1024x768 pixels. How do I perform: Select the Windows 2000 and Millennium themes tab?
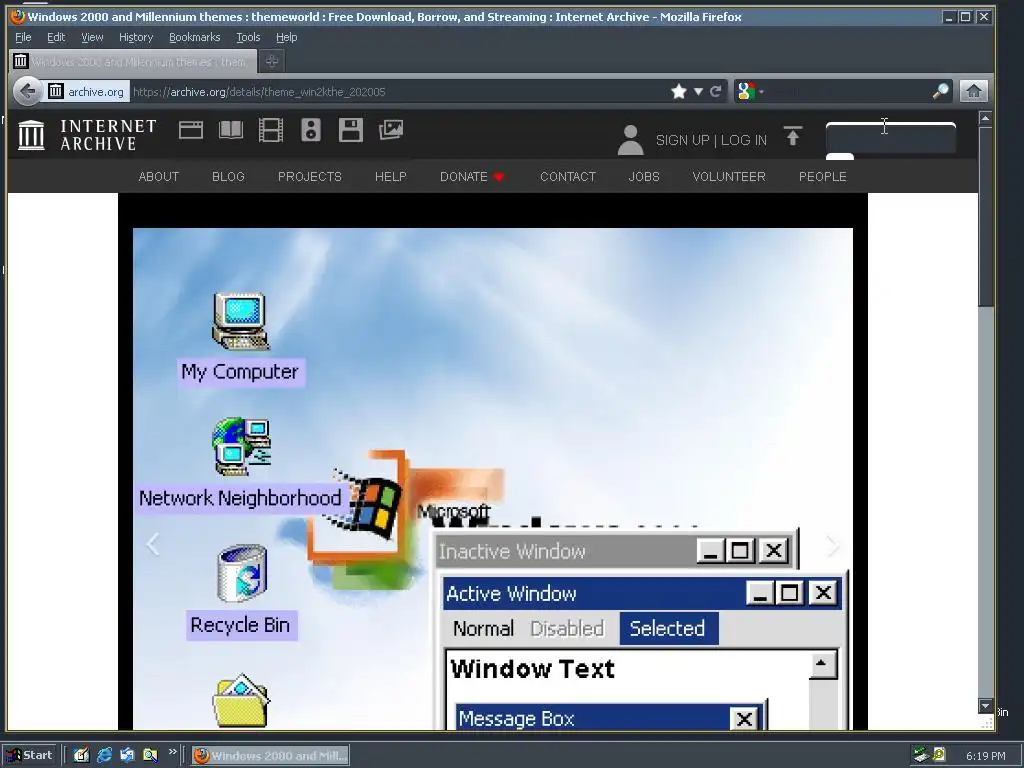pyautogui.click(x=133, y=61)
